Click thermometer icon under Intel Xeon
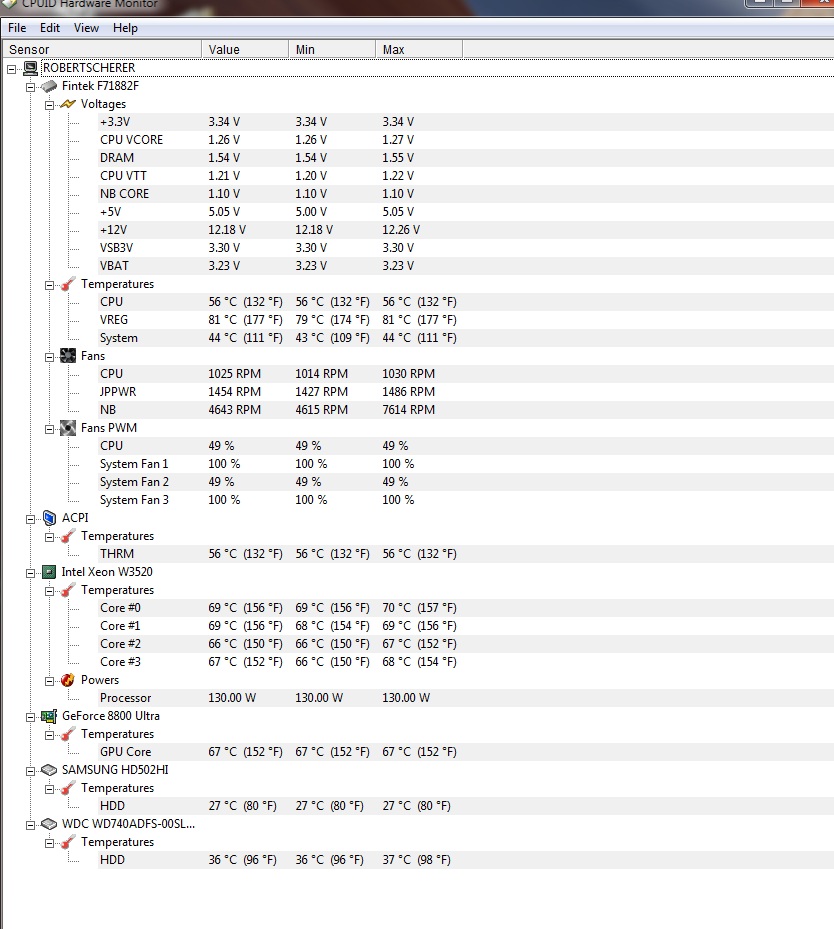Viewport: 834px width, 929px height. click(68, 590)
